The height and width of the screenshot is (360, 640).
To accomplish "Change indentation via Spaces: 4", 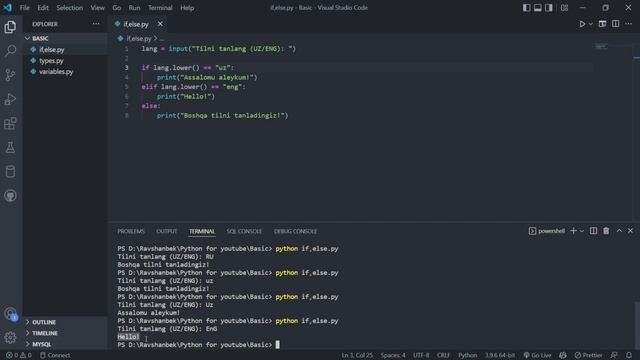I will pos(393,356).
